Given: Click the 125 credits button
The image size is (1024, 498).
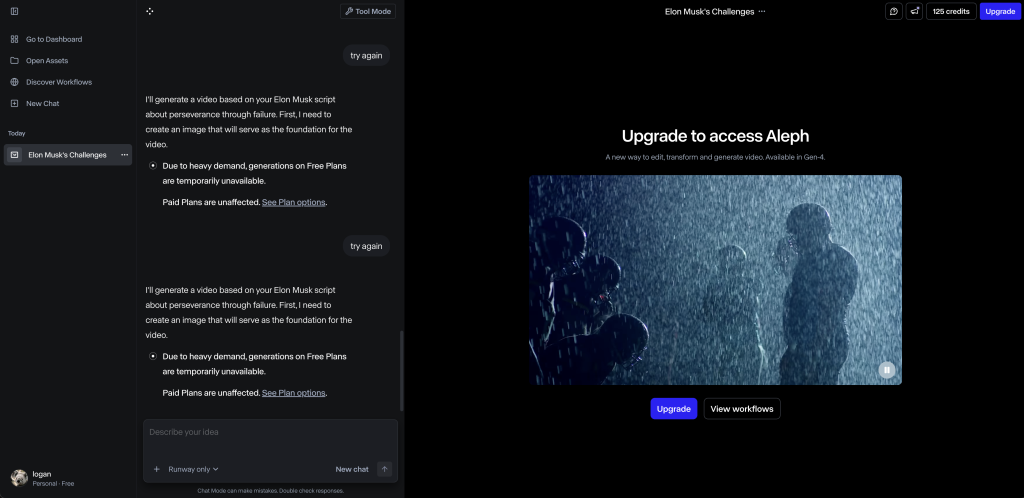Looking at the screenshot, I should 951,11.
